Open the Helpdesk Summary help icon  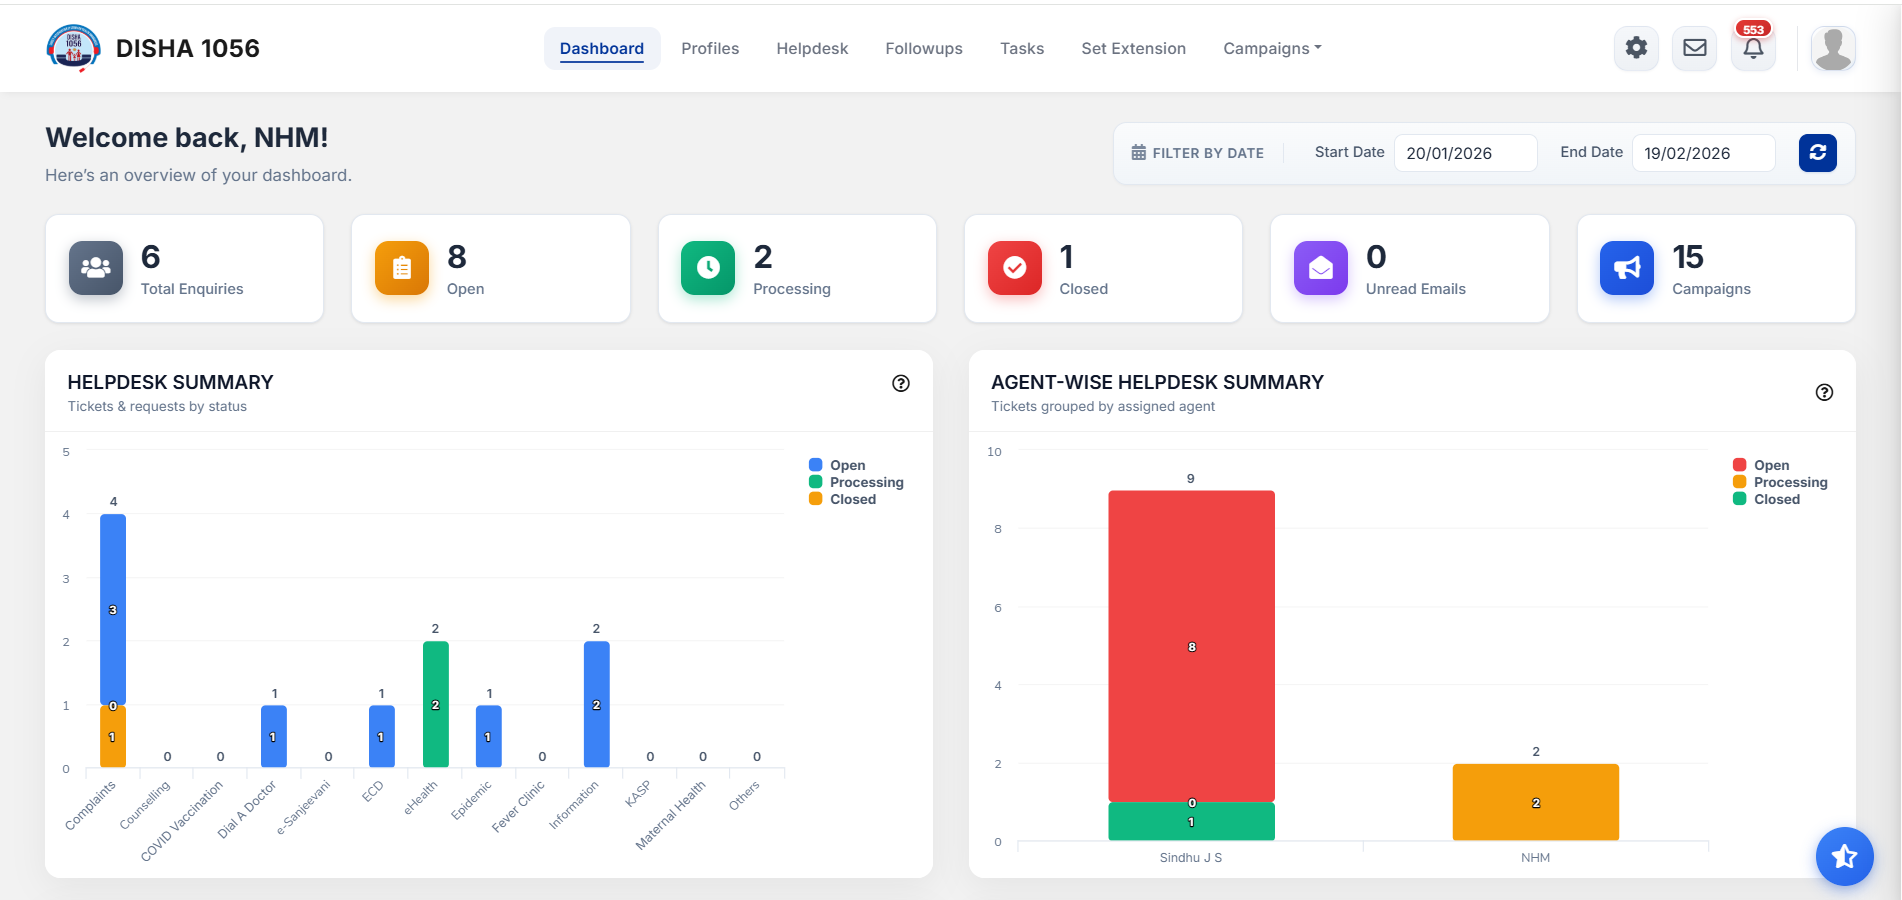click(x=900, y=383)
